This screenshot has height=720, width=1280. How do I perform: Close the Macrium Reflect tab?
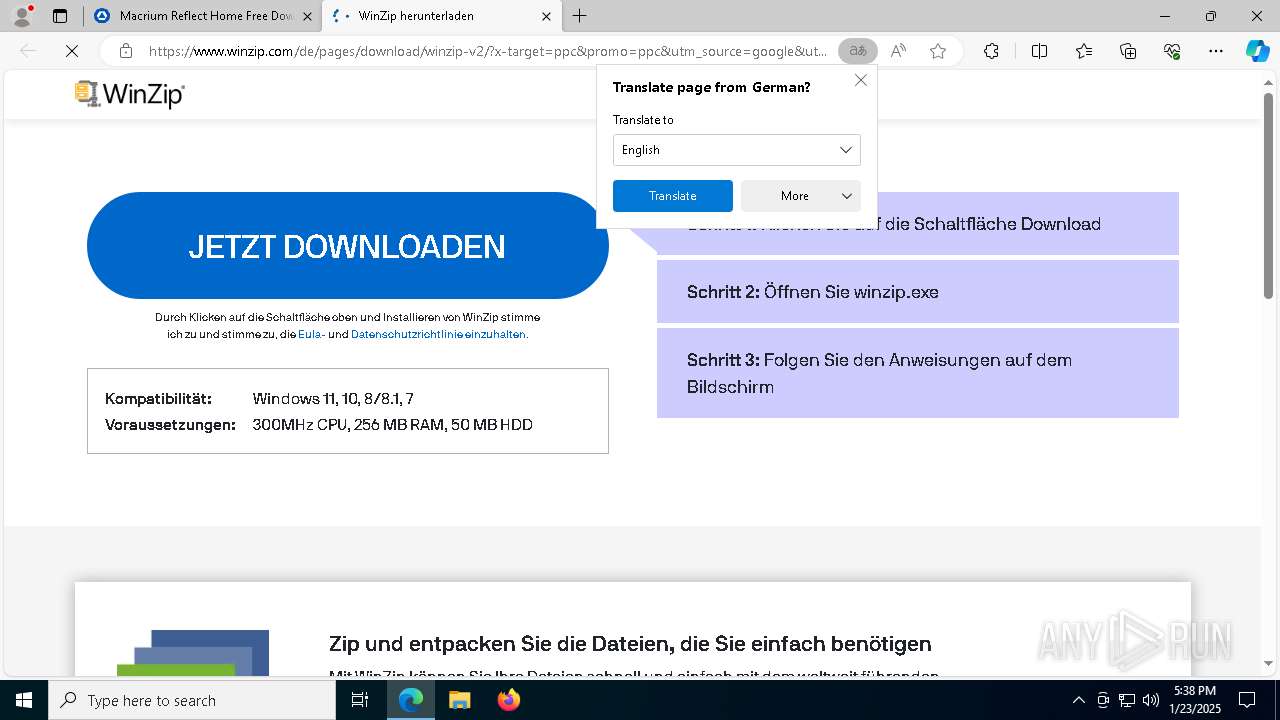(x=307, y=16)
